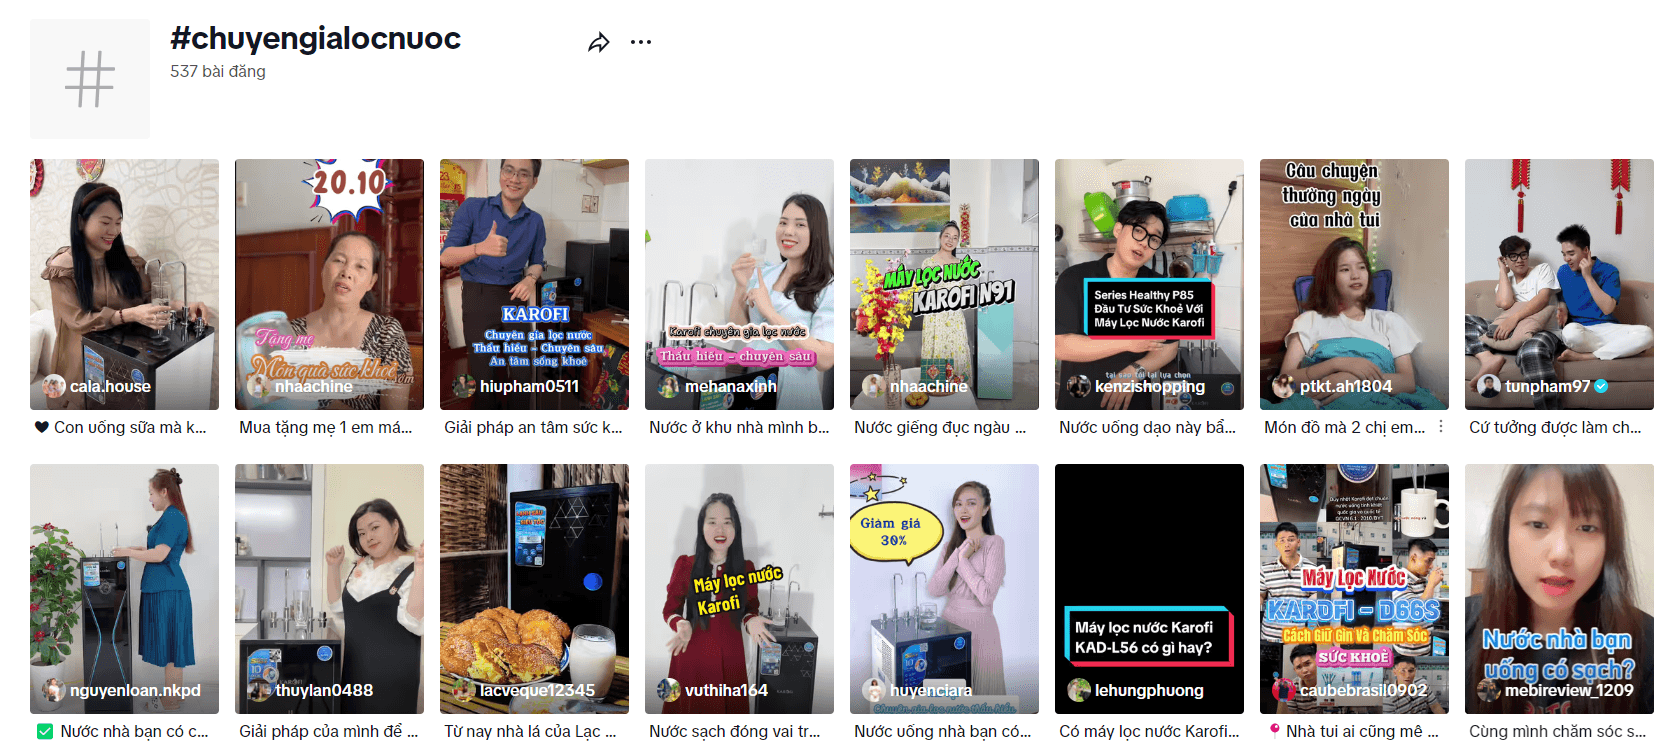Open caption 'Có máy lọc nước Karofi...'
This screenshot has width=1661, height=754.
click(x=1149, y=731)
